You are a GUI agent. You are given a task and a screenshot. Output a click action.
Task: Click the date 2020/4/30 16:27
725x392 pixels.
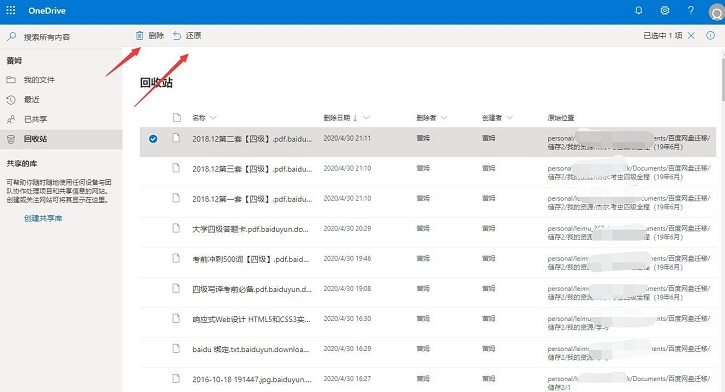(x=347, y=379)
